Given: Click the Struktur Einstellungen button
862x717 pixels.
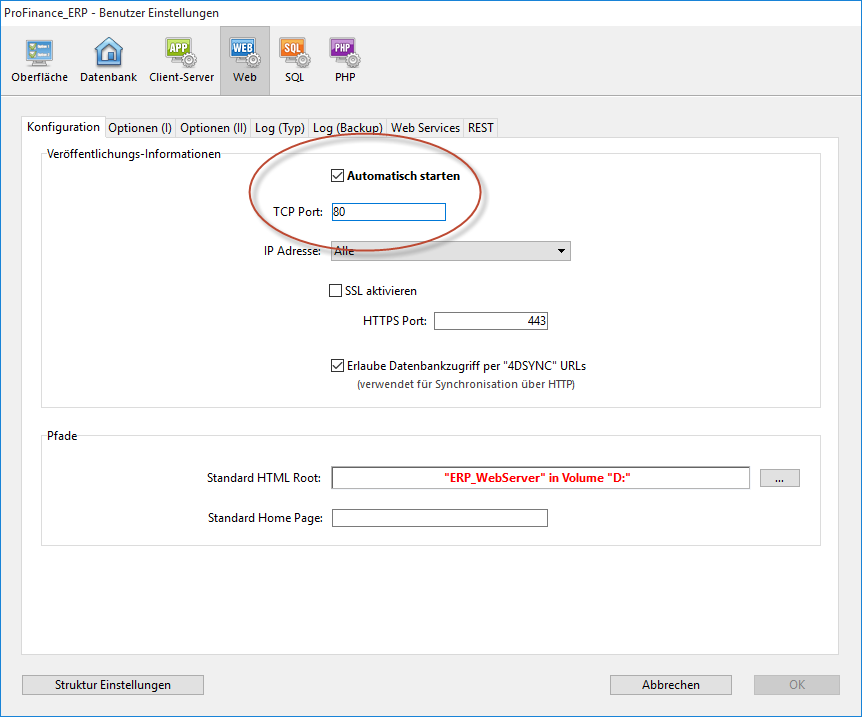Looking at the screenshot, I should click(113, 685).
